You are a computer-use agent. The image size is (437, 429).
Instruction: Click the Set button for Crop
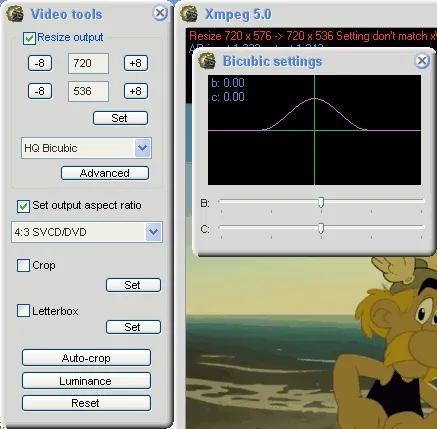tap(133, 285)
